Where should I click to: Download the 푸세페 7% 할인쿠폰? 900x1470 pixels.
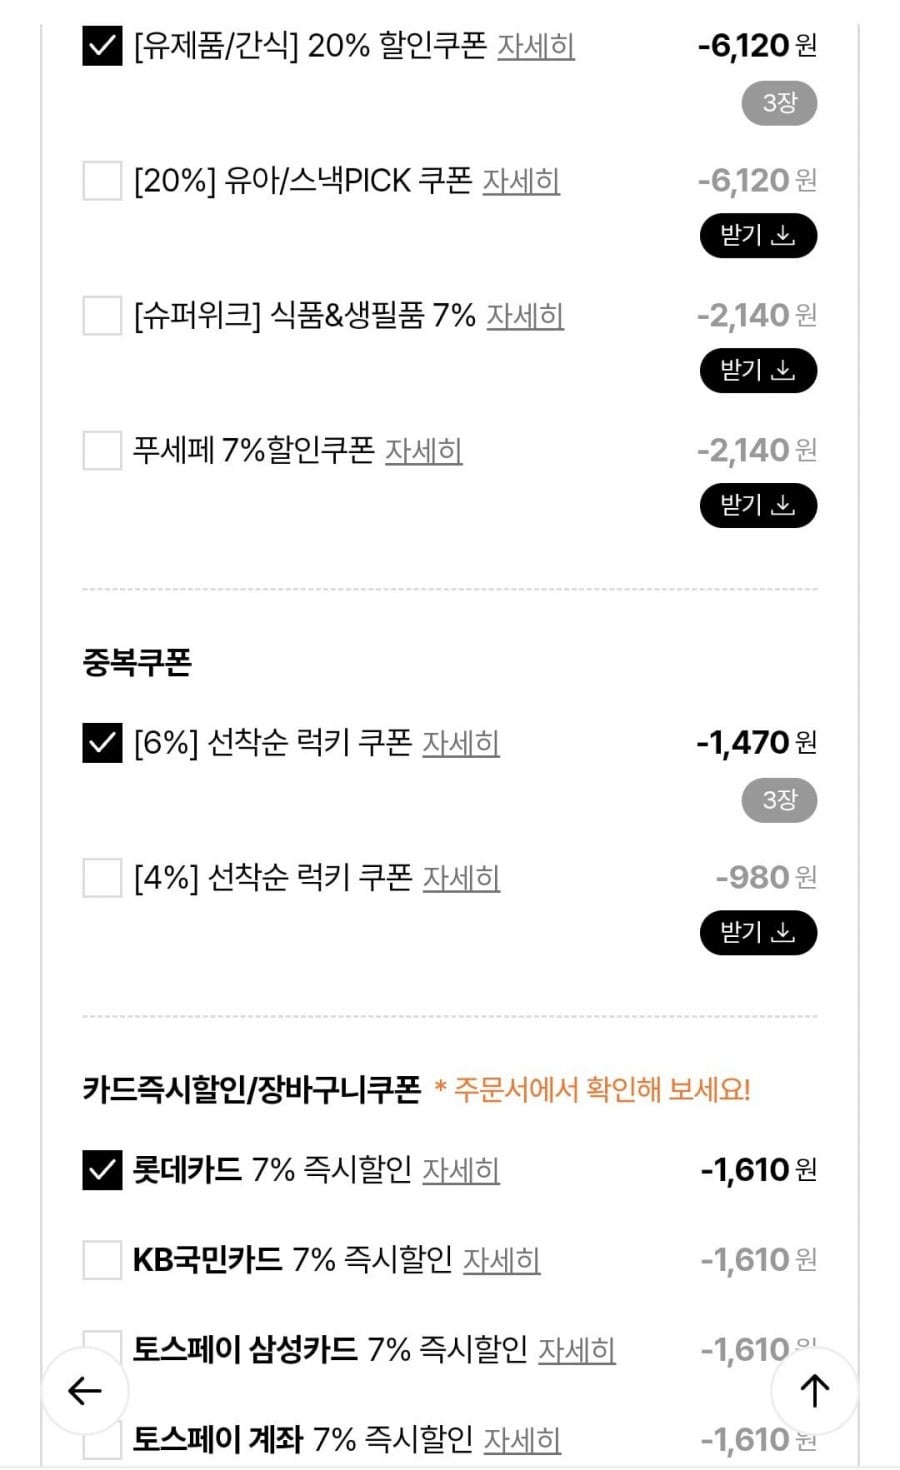pyautogui.click(x=758, y=506)
